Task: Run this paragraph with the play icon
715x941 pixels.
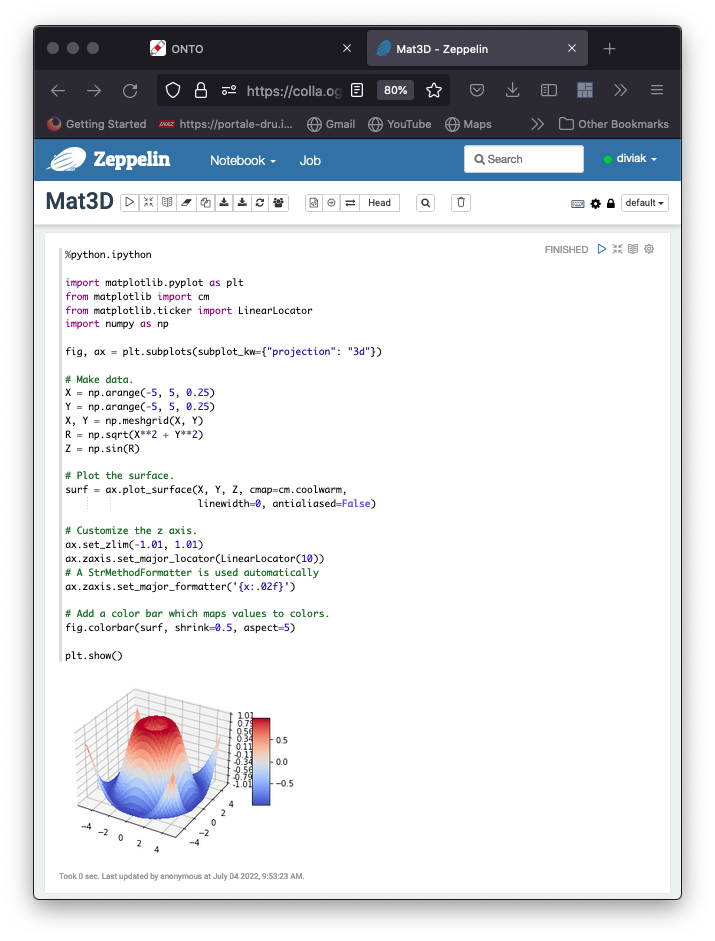Action: 601,249
